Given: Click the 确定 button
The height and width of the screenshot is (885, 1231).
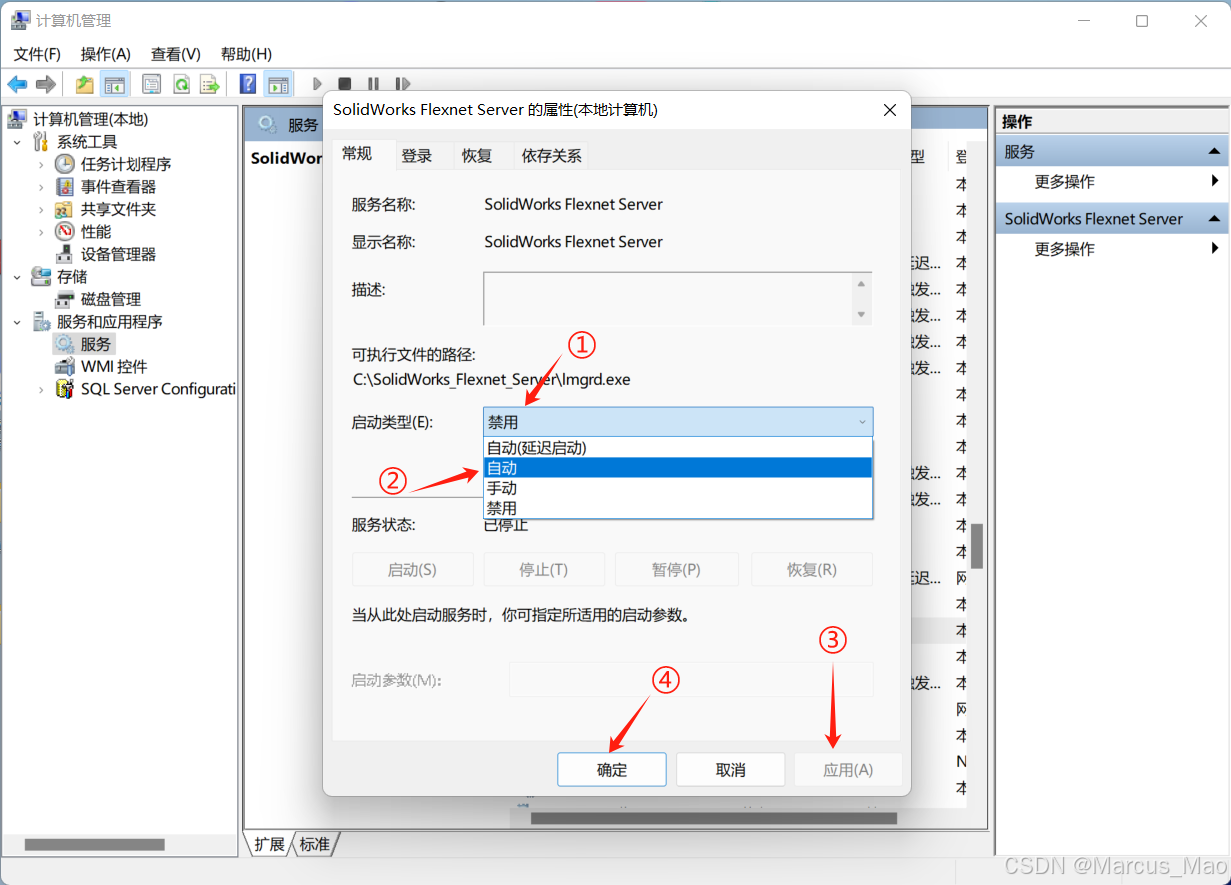Looking at the screenshot, I should tap(612, 770).
